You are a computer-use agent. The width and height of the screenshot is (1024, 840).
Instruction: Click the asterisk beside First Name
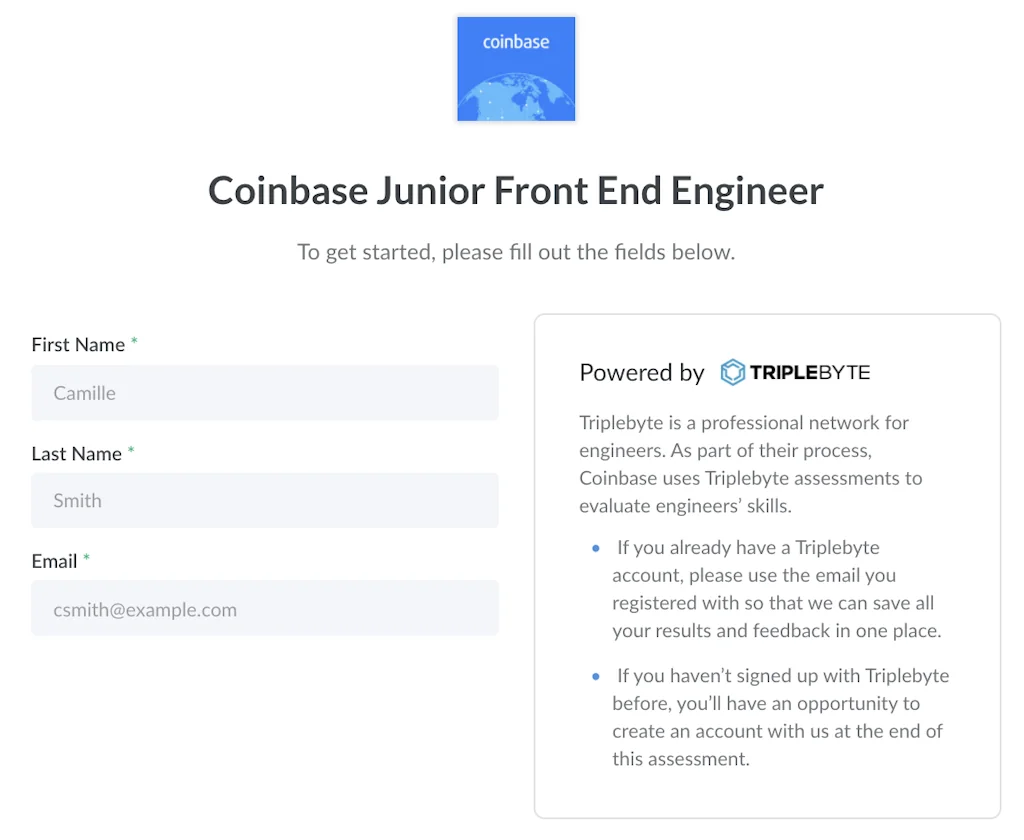coord(135,343)
